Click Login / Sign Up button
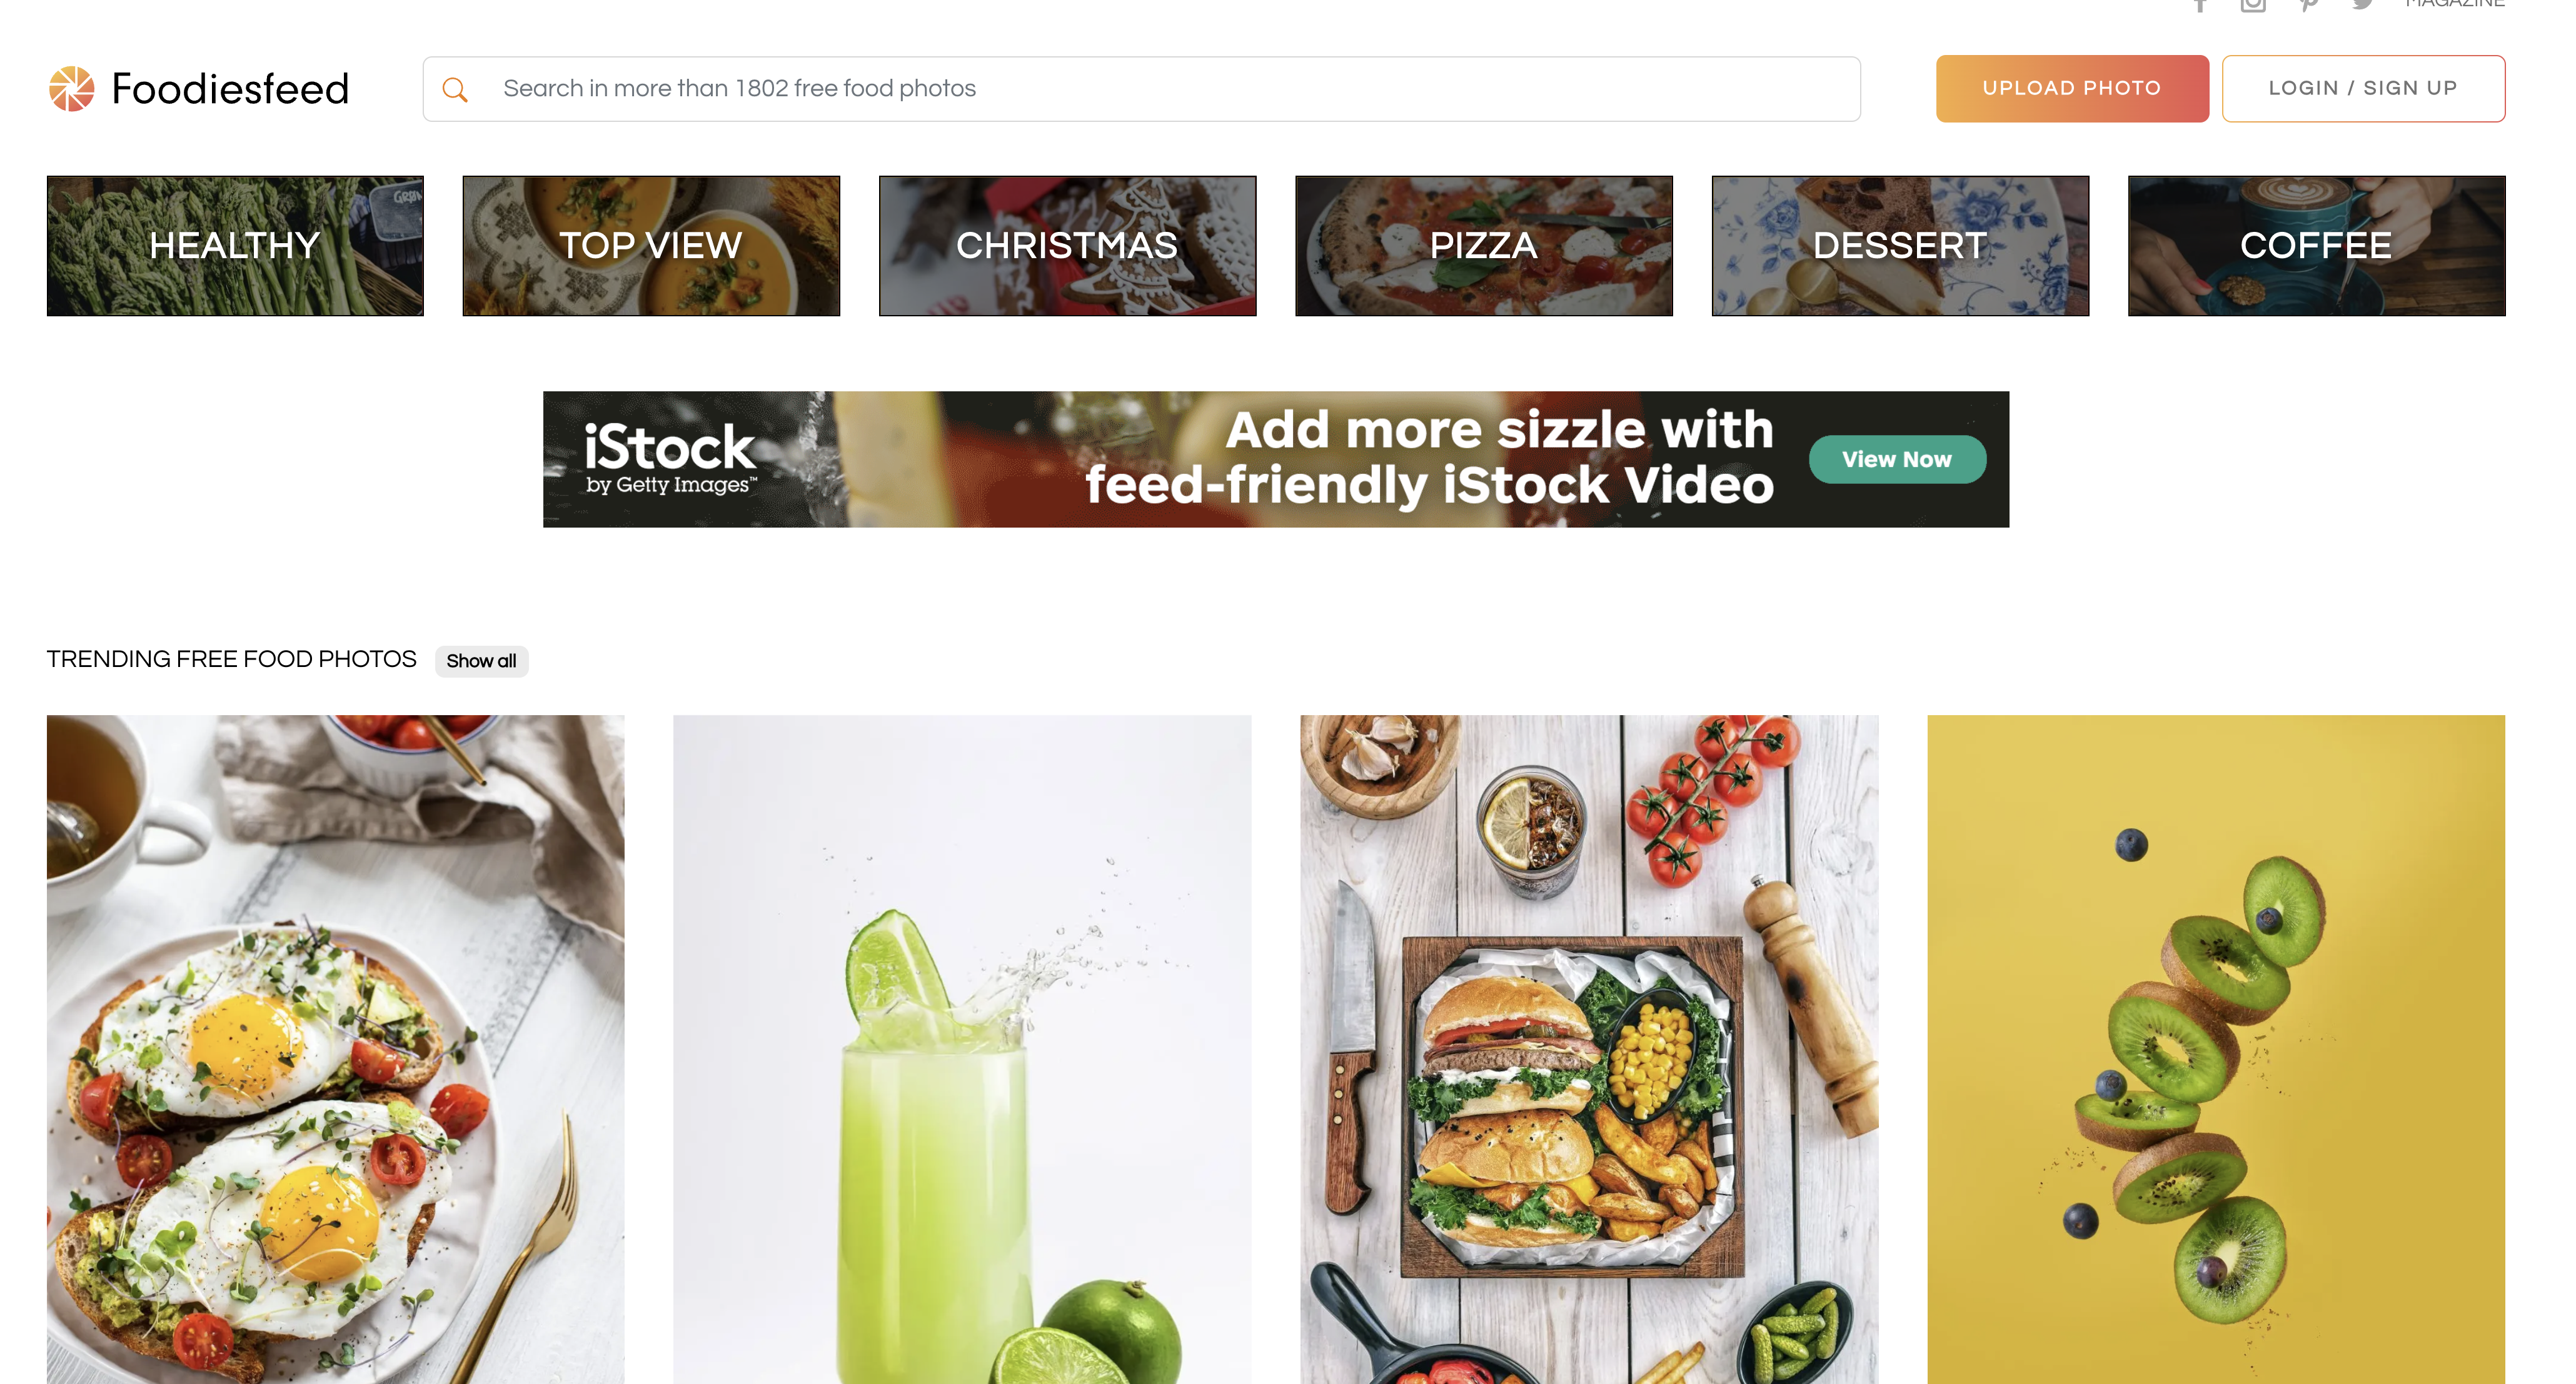 click(2363, 89)
